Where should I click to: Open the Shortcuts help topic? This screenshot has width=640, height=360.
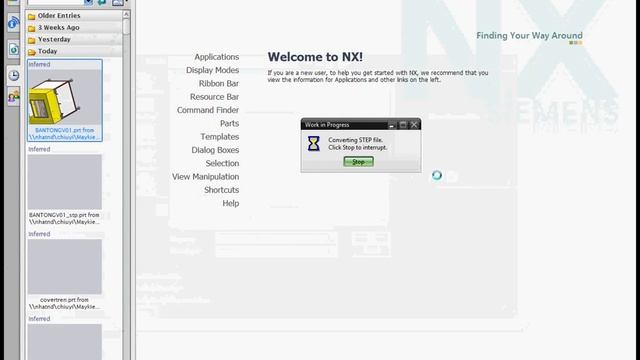tap(222, 190)
